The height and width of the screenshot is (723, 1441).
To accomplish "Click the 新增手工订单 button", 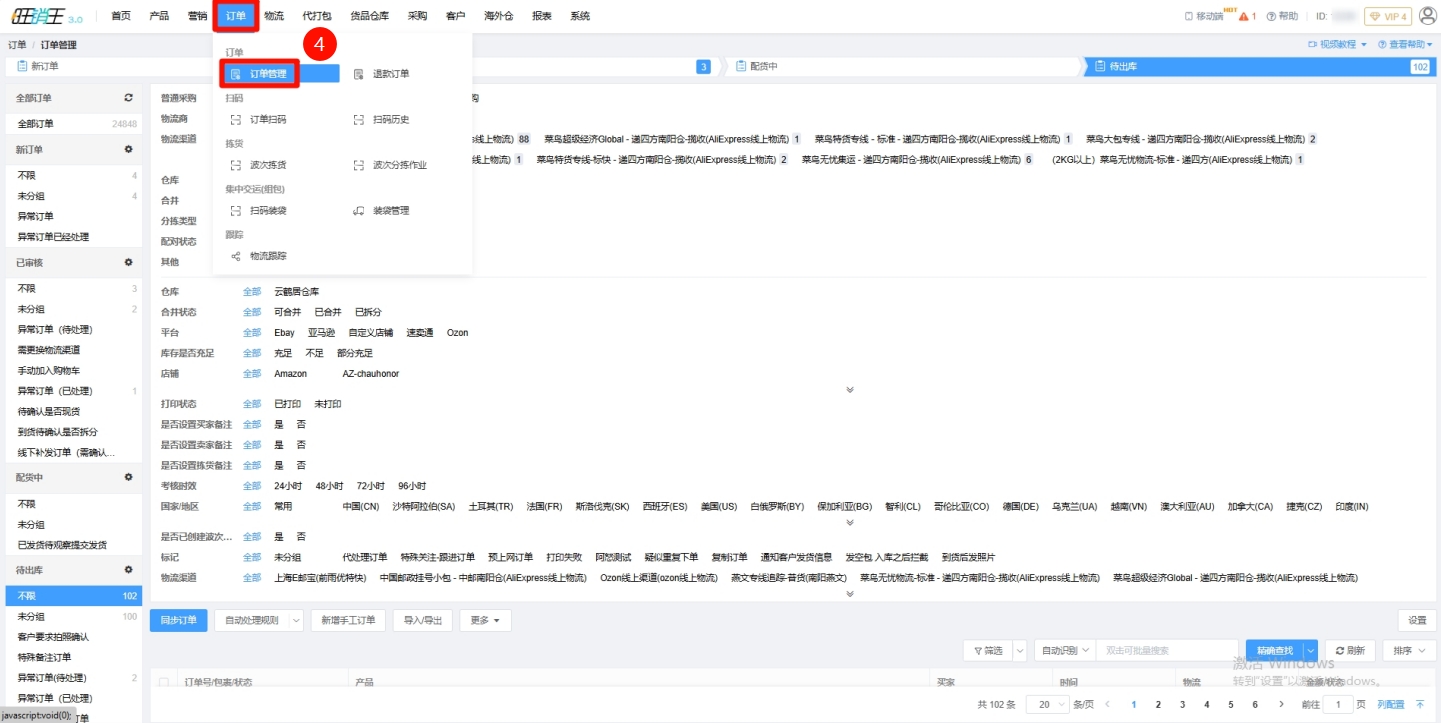I will [348, 620].
